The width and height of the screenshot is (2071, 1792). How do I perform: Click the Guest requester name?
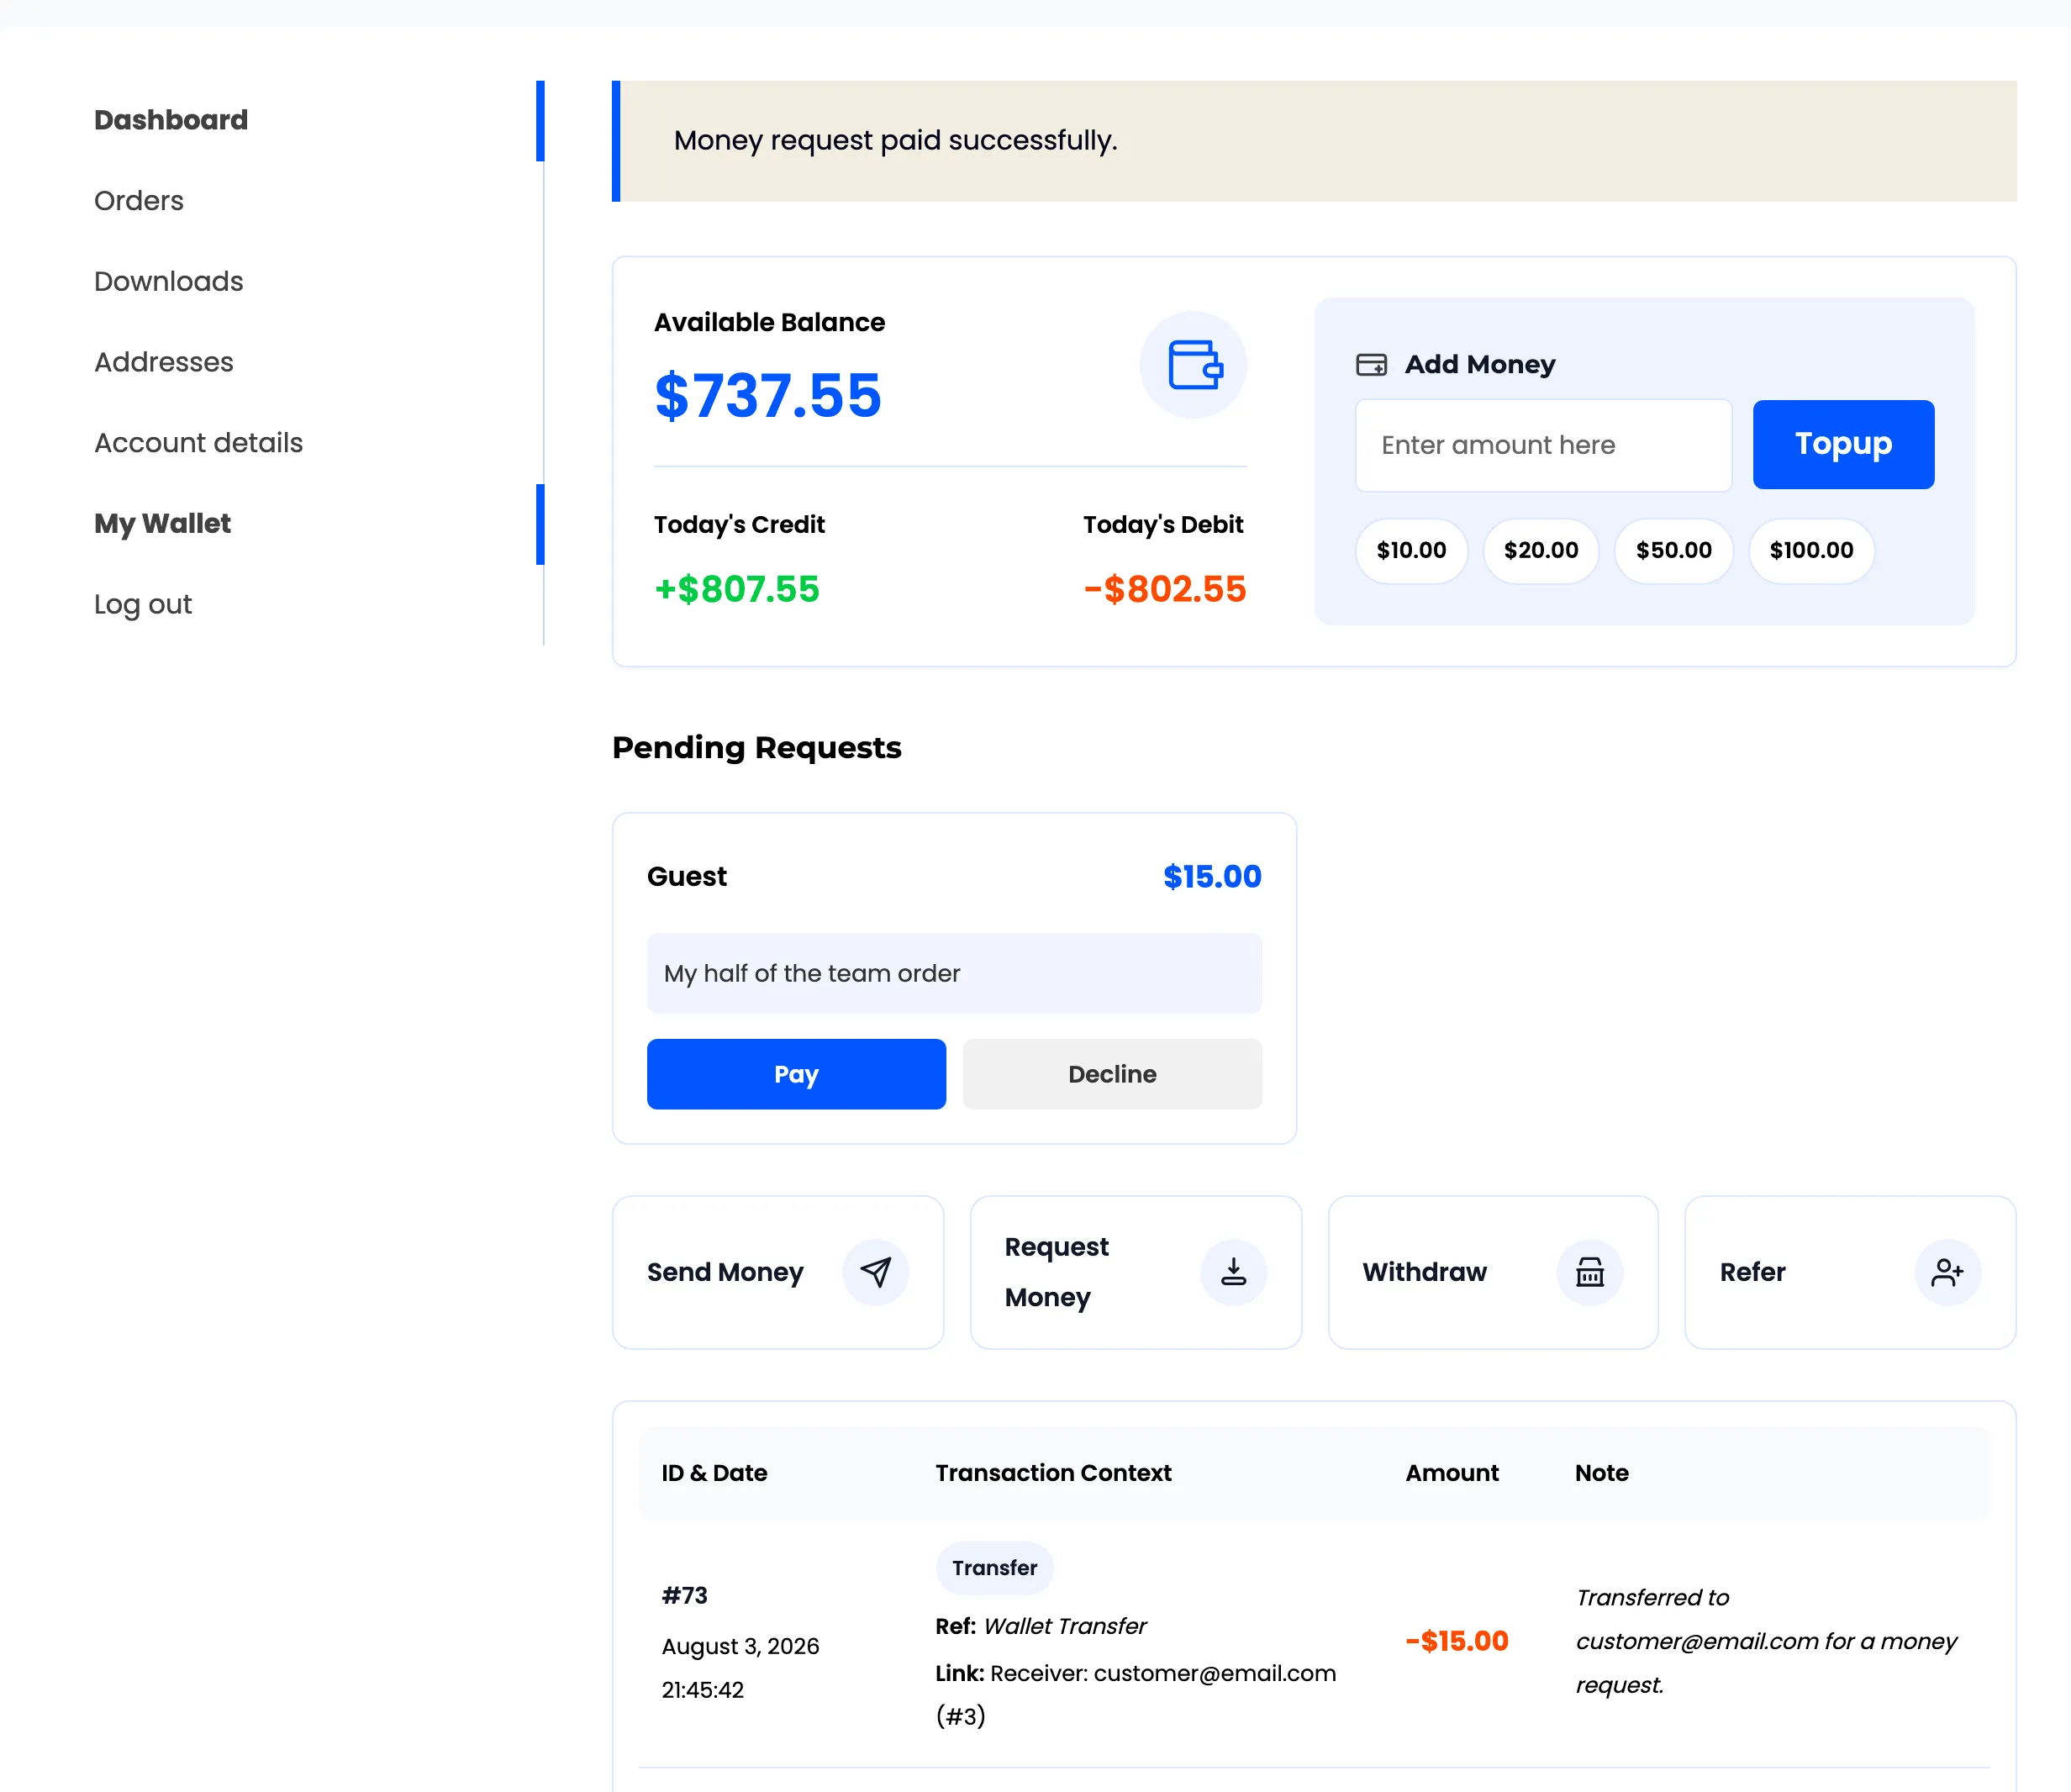click(x=687, y=877)
